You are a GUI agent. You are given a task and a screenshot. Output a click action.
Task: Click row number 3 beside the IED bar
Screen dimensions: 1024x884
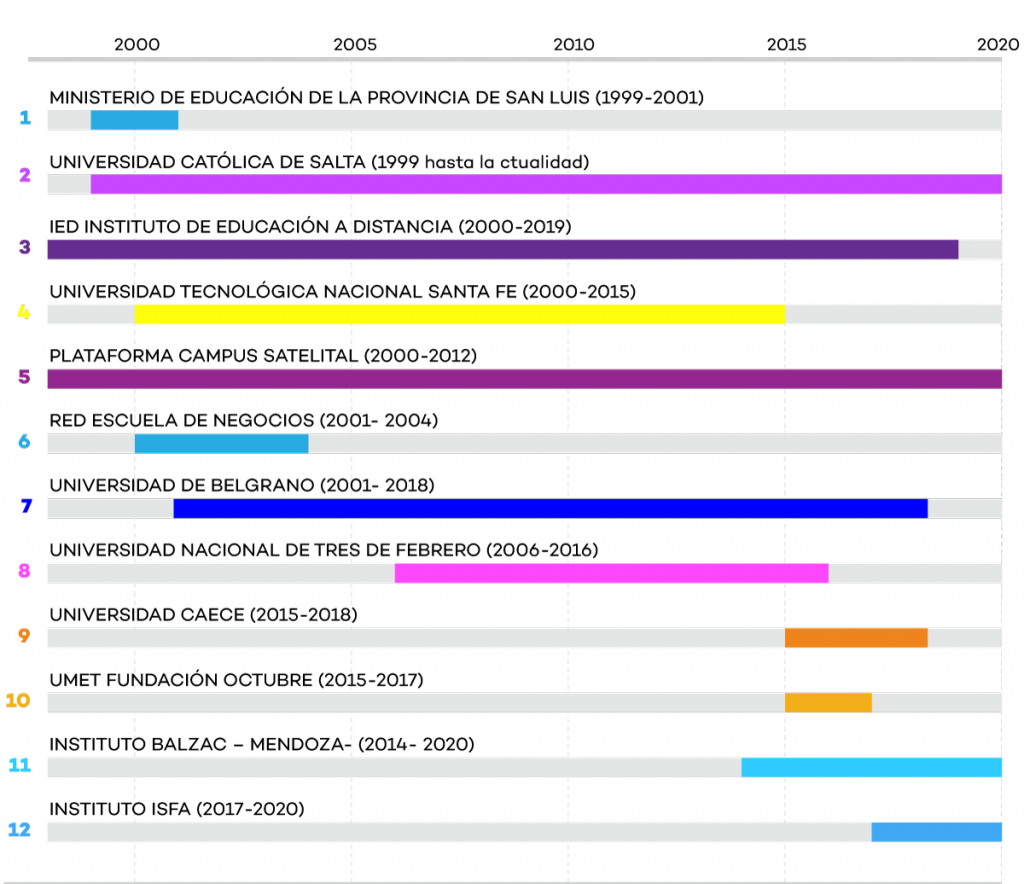[x=25, y=247]
